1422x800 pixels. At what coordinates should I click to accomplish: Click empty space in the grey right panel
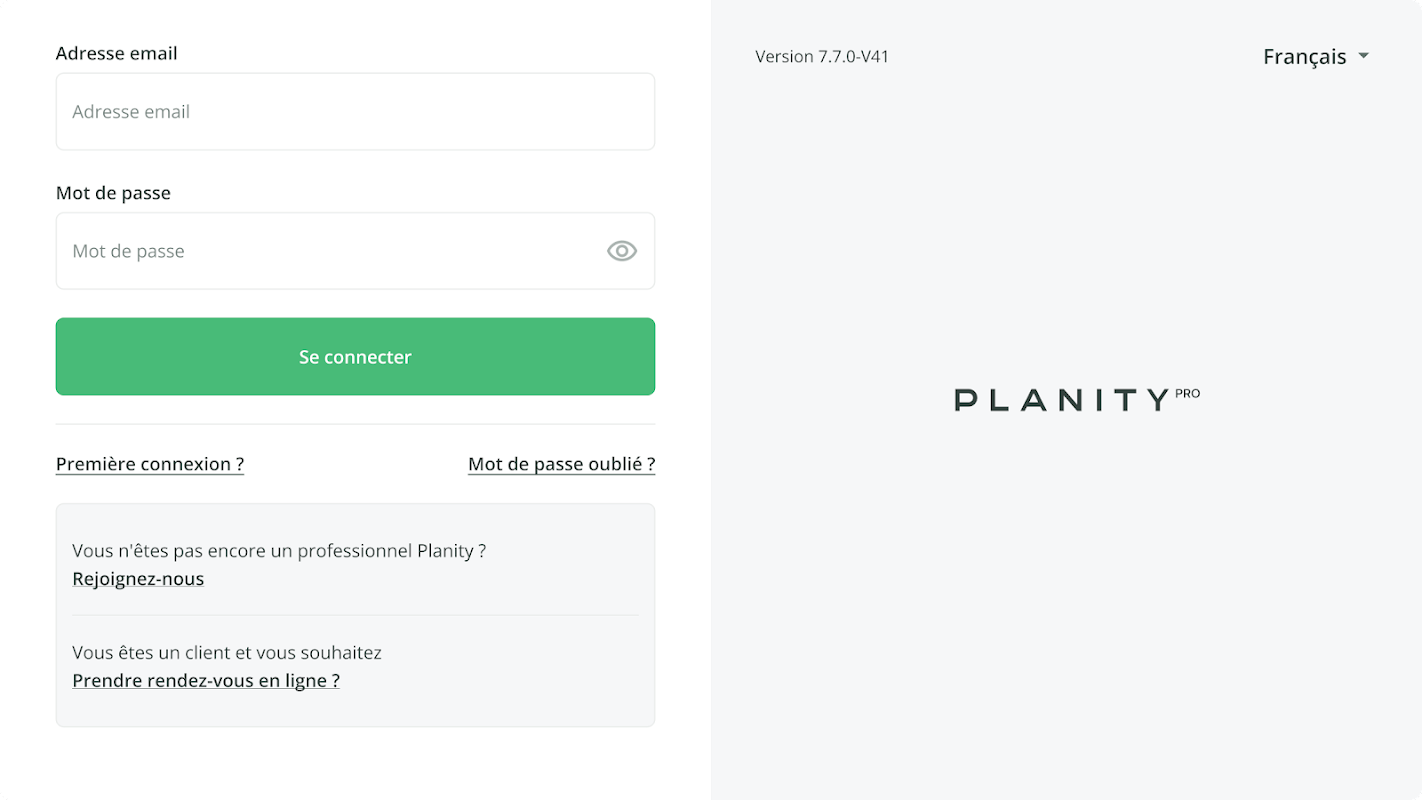[x=1066, y=620]
